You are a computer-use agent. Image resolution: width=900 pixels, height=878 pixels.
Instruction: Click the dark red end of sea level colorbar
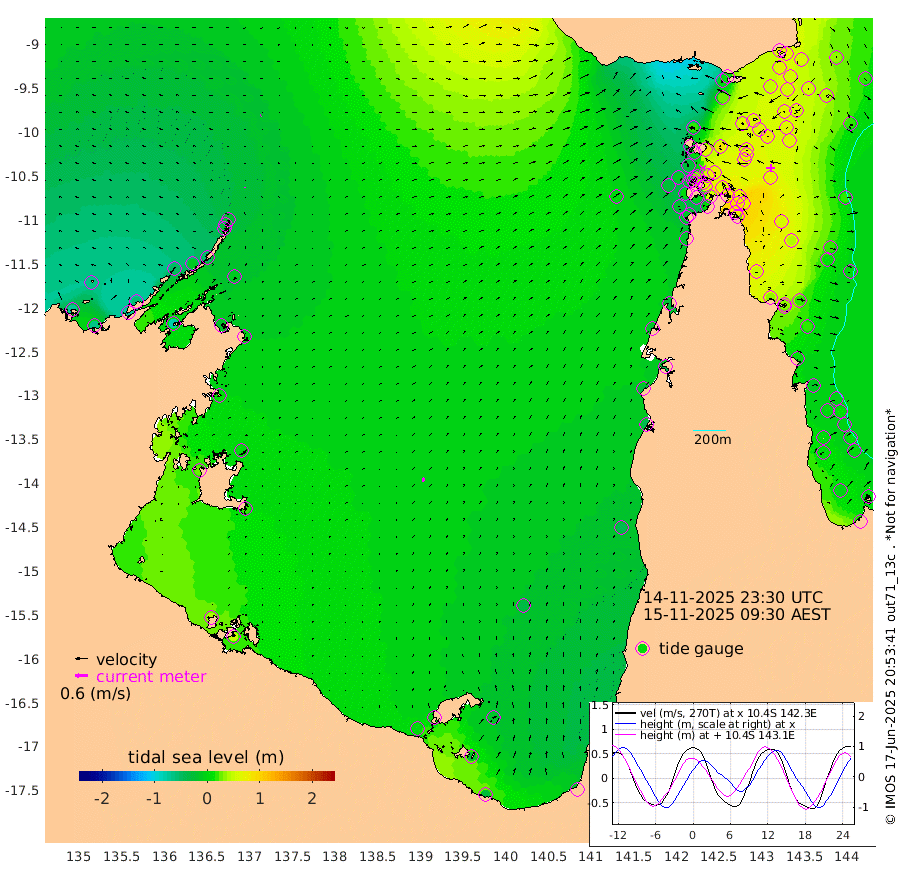pos(330,776)
